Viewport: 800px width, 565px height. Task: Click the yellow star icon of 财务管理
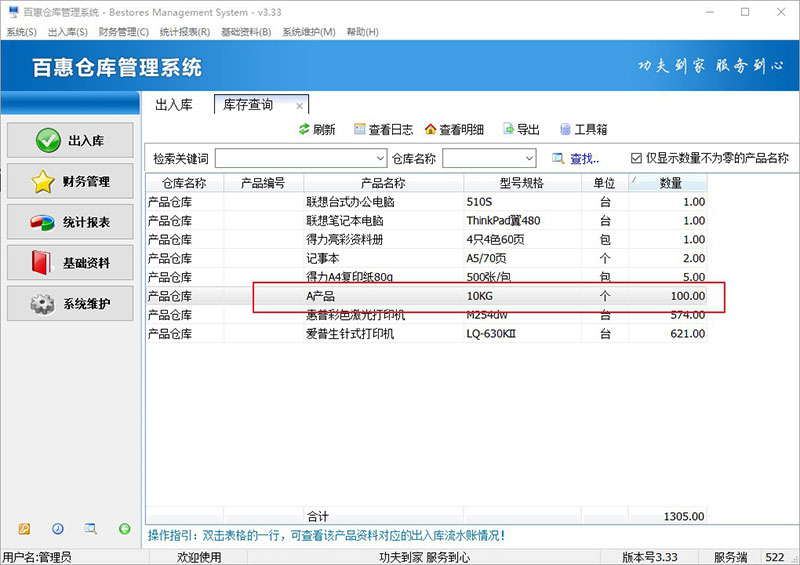[42, 181]
